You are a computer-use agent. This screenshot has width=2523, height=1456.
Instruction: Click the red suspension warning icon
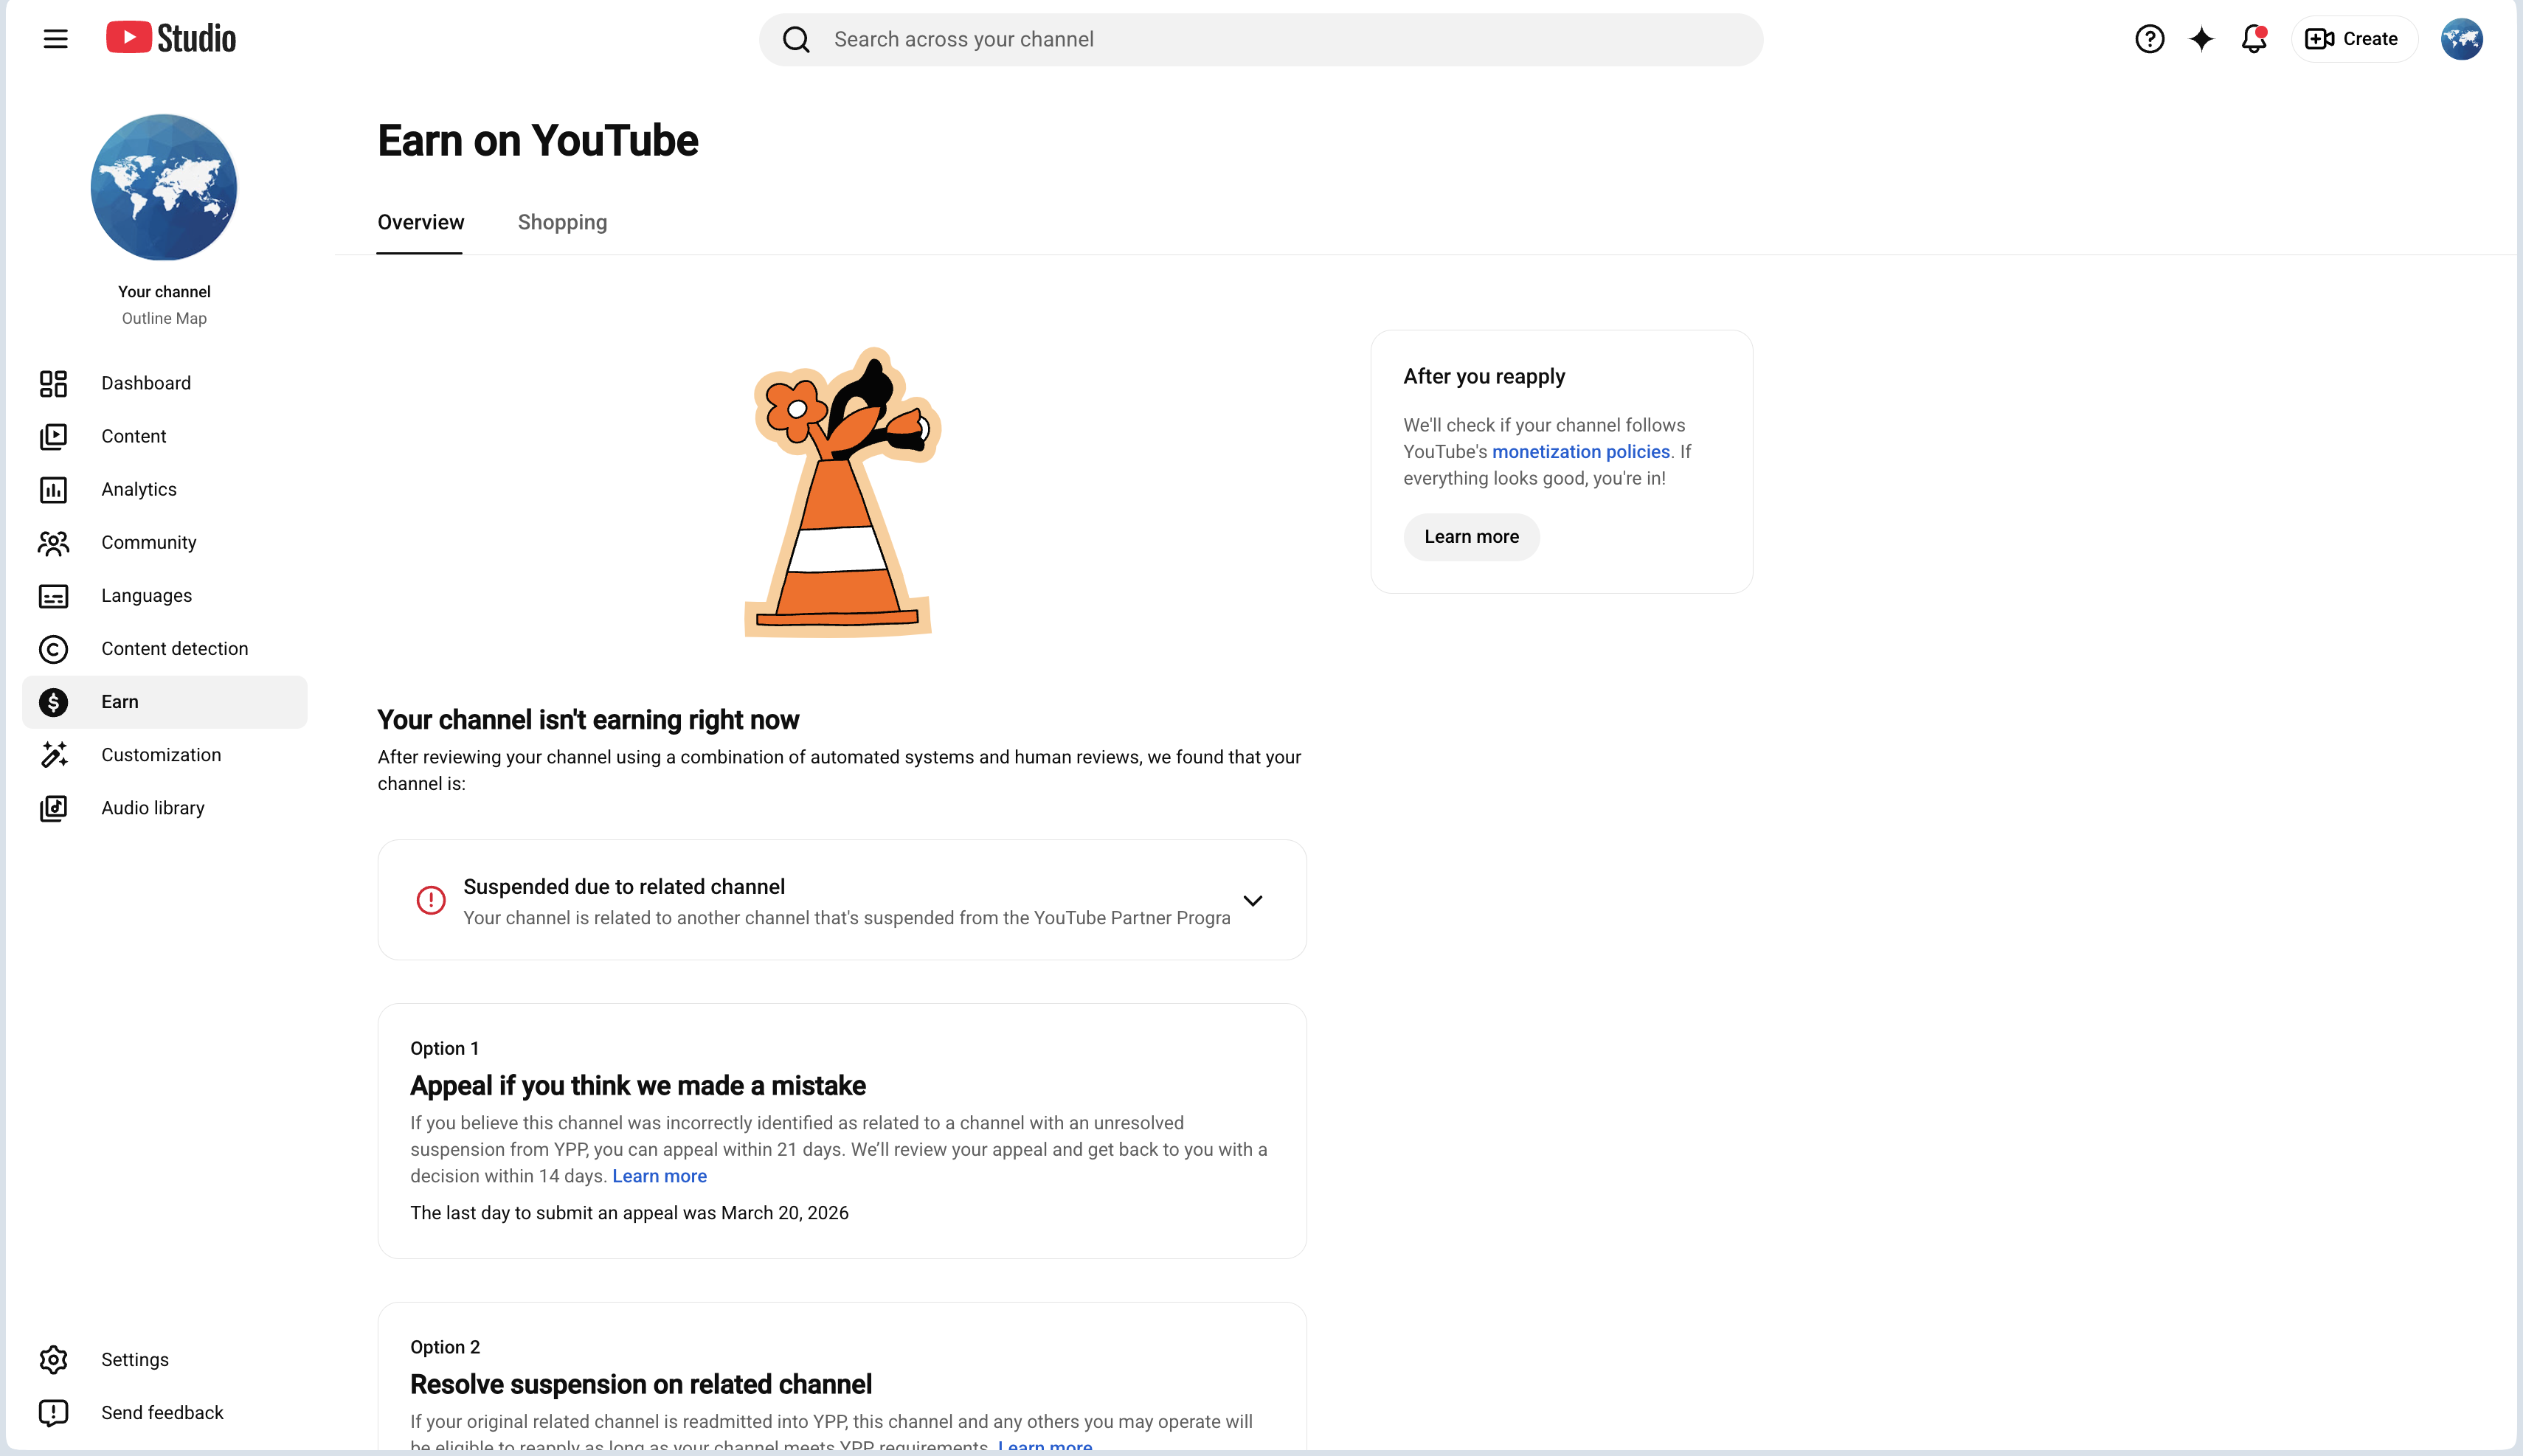(x=431, y=900)
